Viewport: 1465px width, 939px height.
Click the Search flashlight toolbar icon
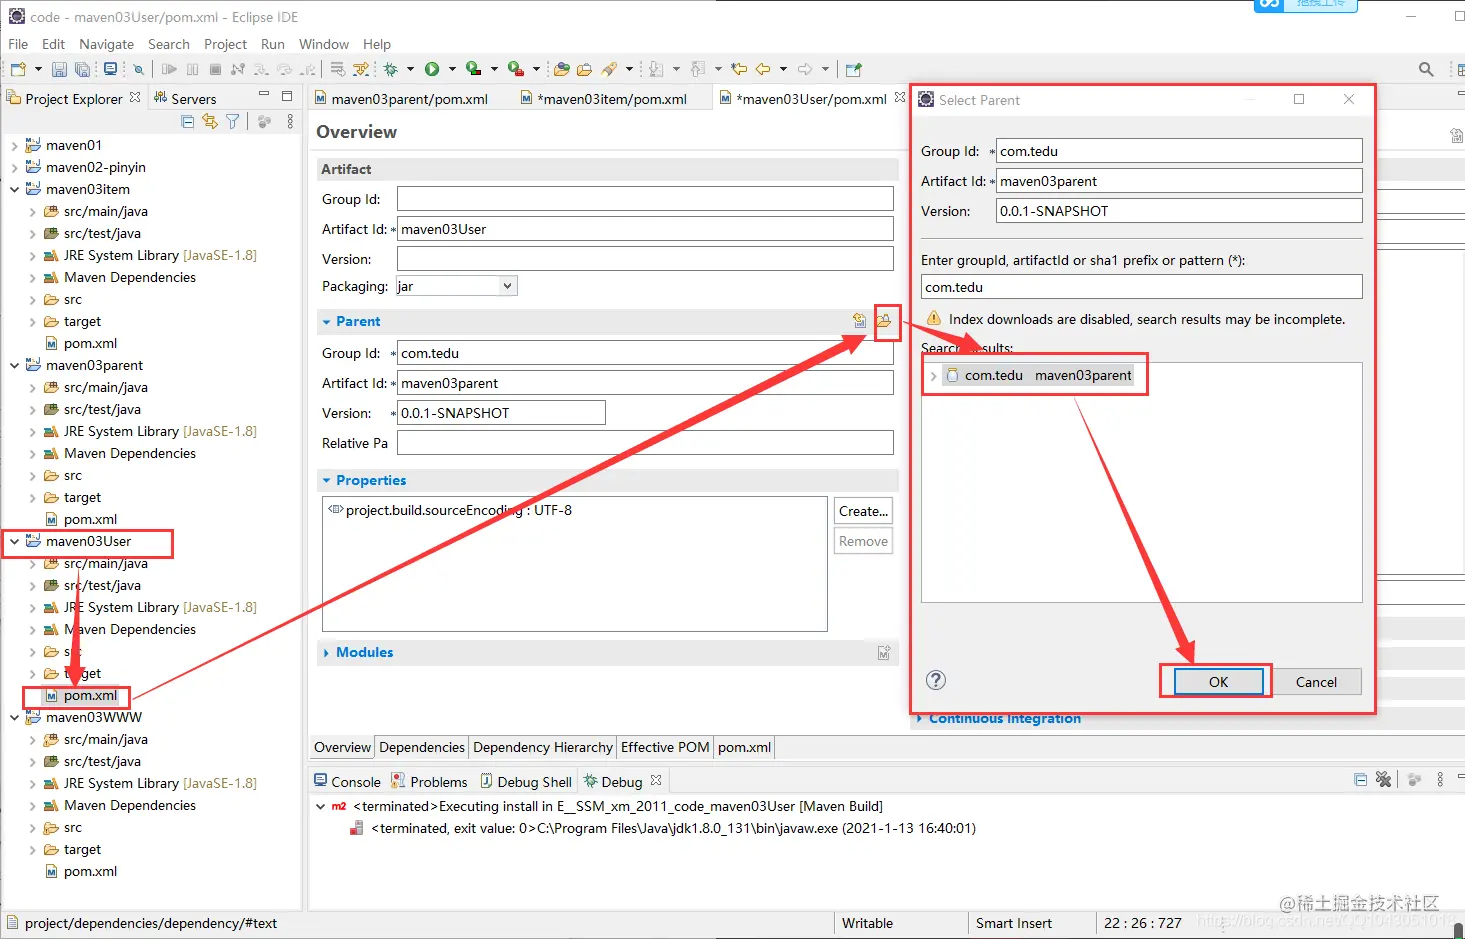tap(609, 69)
